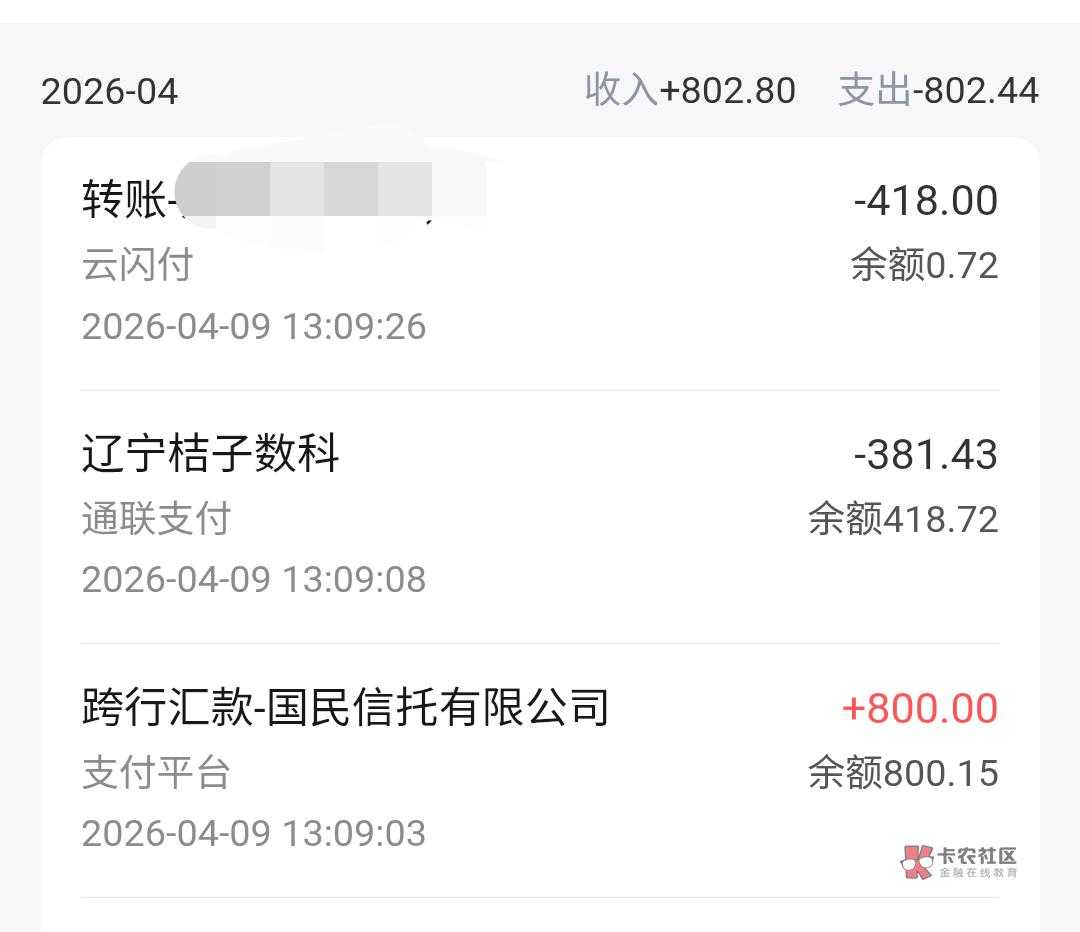The height and width of the screenshot is (932, 1080).
Task: Click the red +800.00 deposit amount
Action: tap(920, 709)
